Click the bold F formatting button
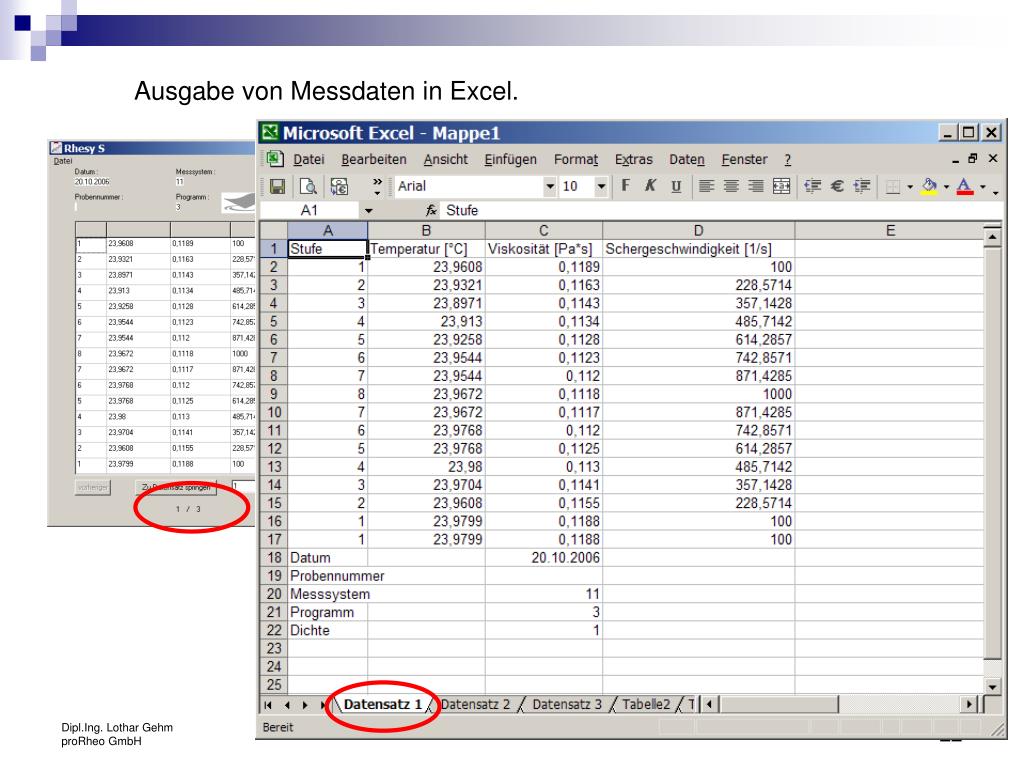Viewport: 1024px width, 768px height. pyautogui.click(x=626, y=186)
